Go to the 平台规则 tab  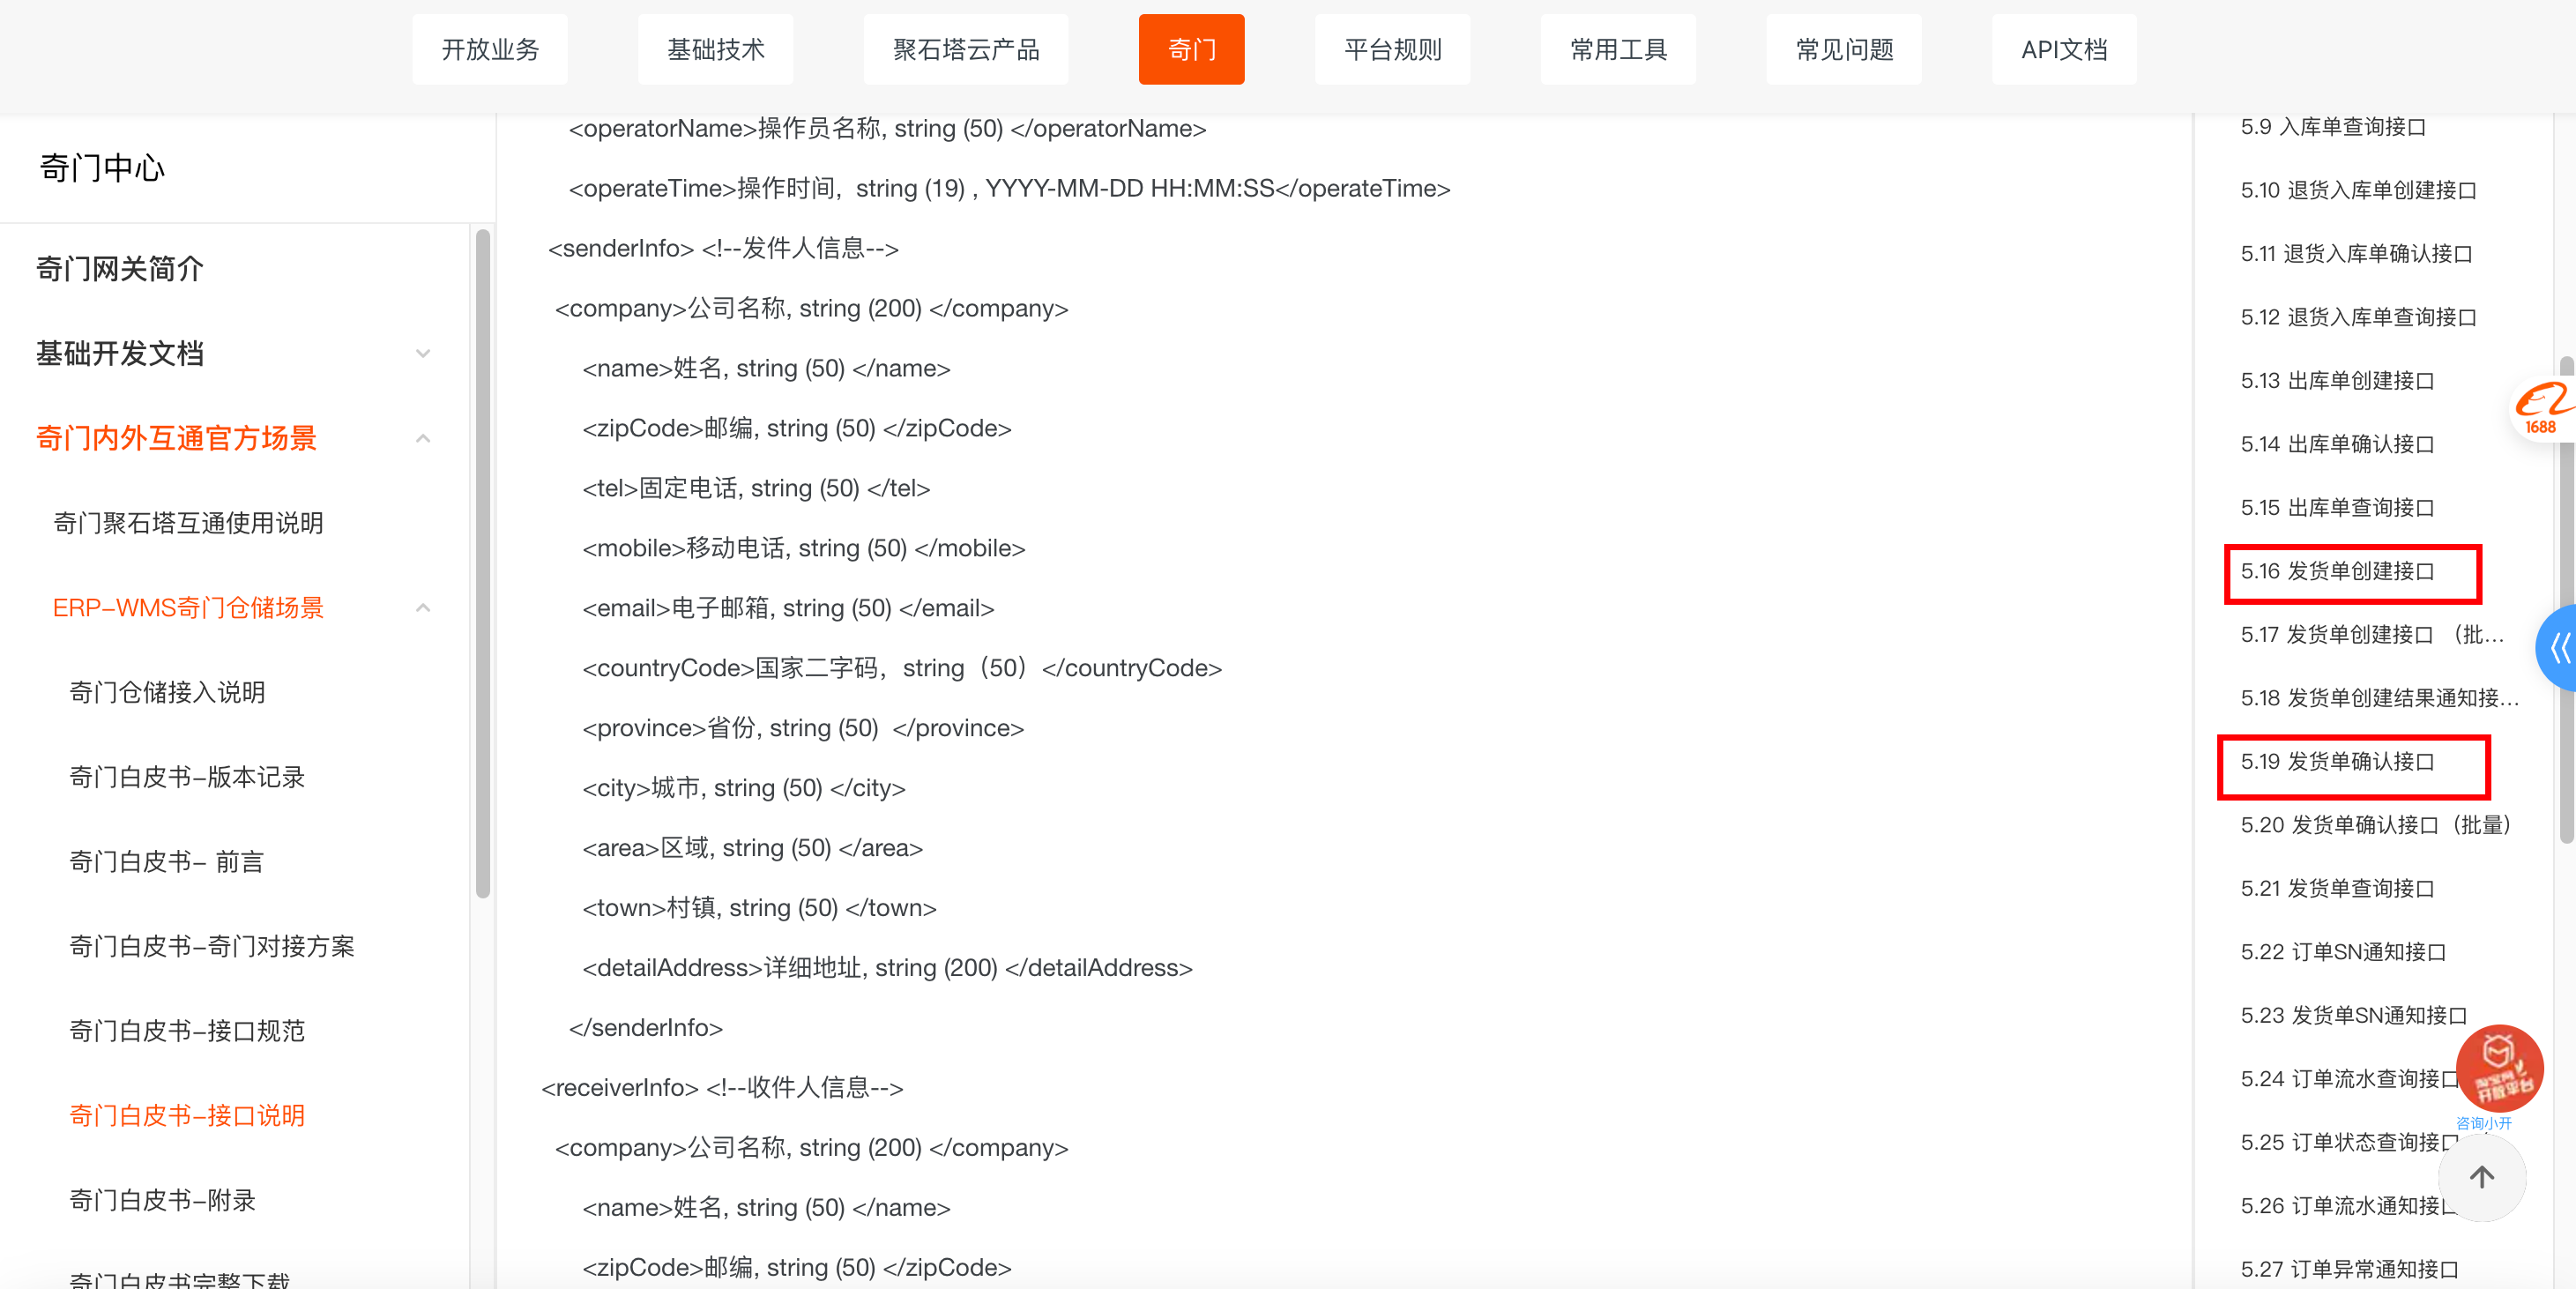(x=1392, y=50)
